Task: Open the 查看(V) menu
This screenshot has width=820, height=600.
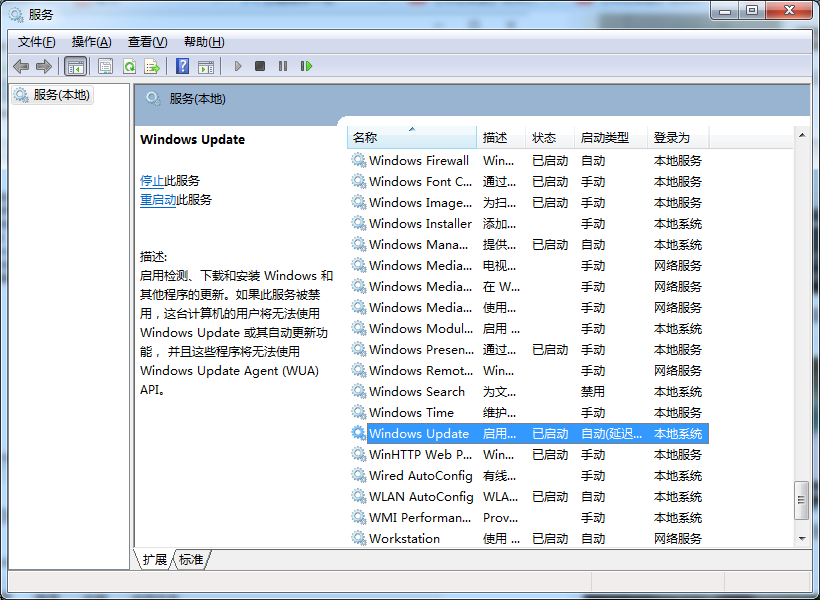Action: (147, 42)
